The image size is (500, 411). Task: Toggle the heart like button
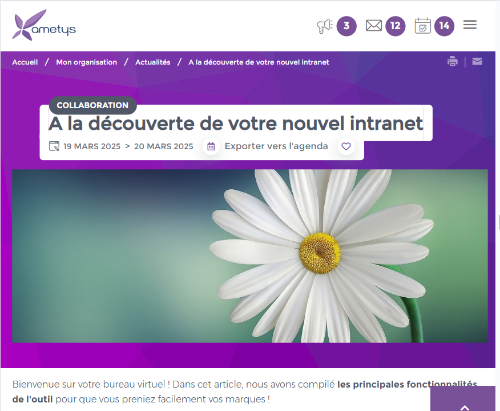346,146
